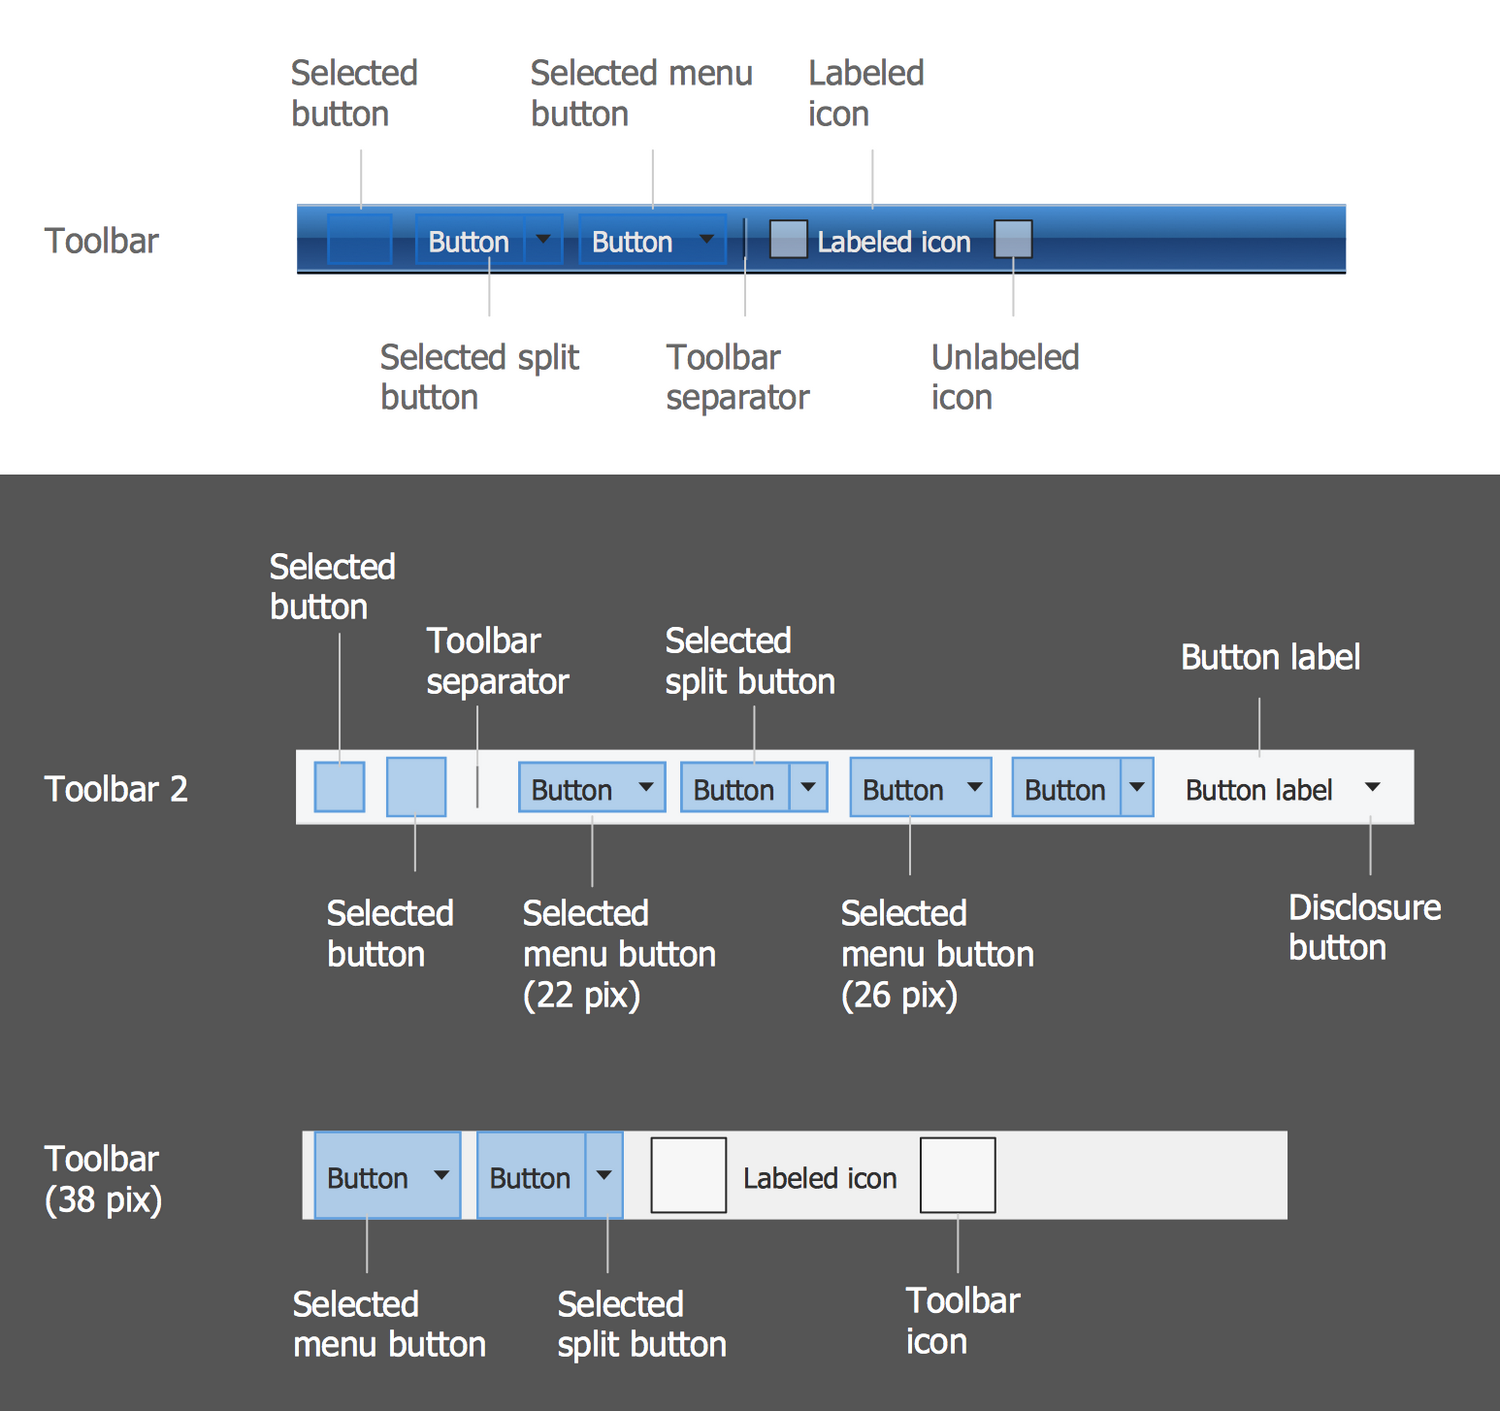Toggle the smaller selected square in Toolbar 2
The image size is (1500, 1411).
point(339,787)
